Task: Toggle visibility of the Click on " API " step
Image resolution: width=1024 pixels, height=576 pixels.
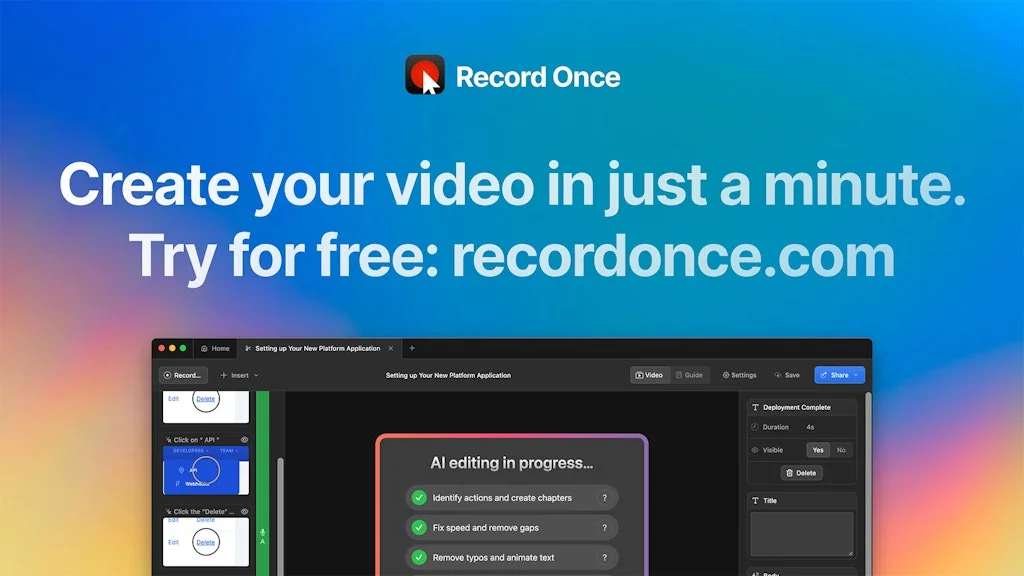Action: [x=244, y=440]
